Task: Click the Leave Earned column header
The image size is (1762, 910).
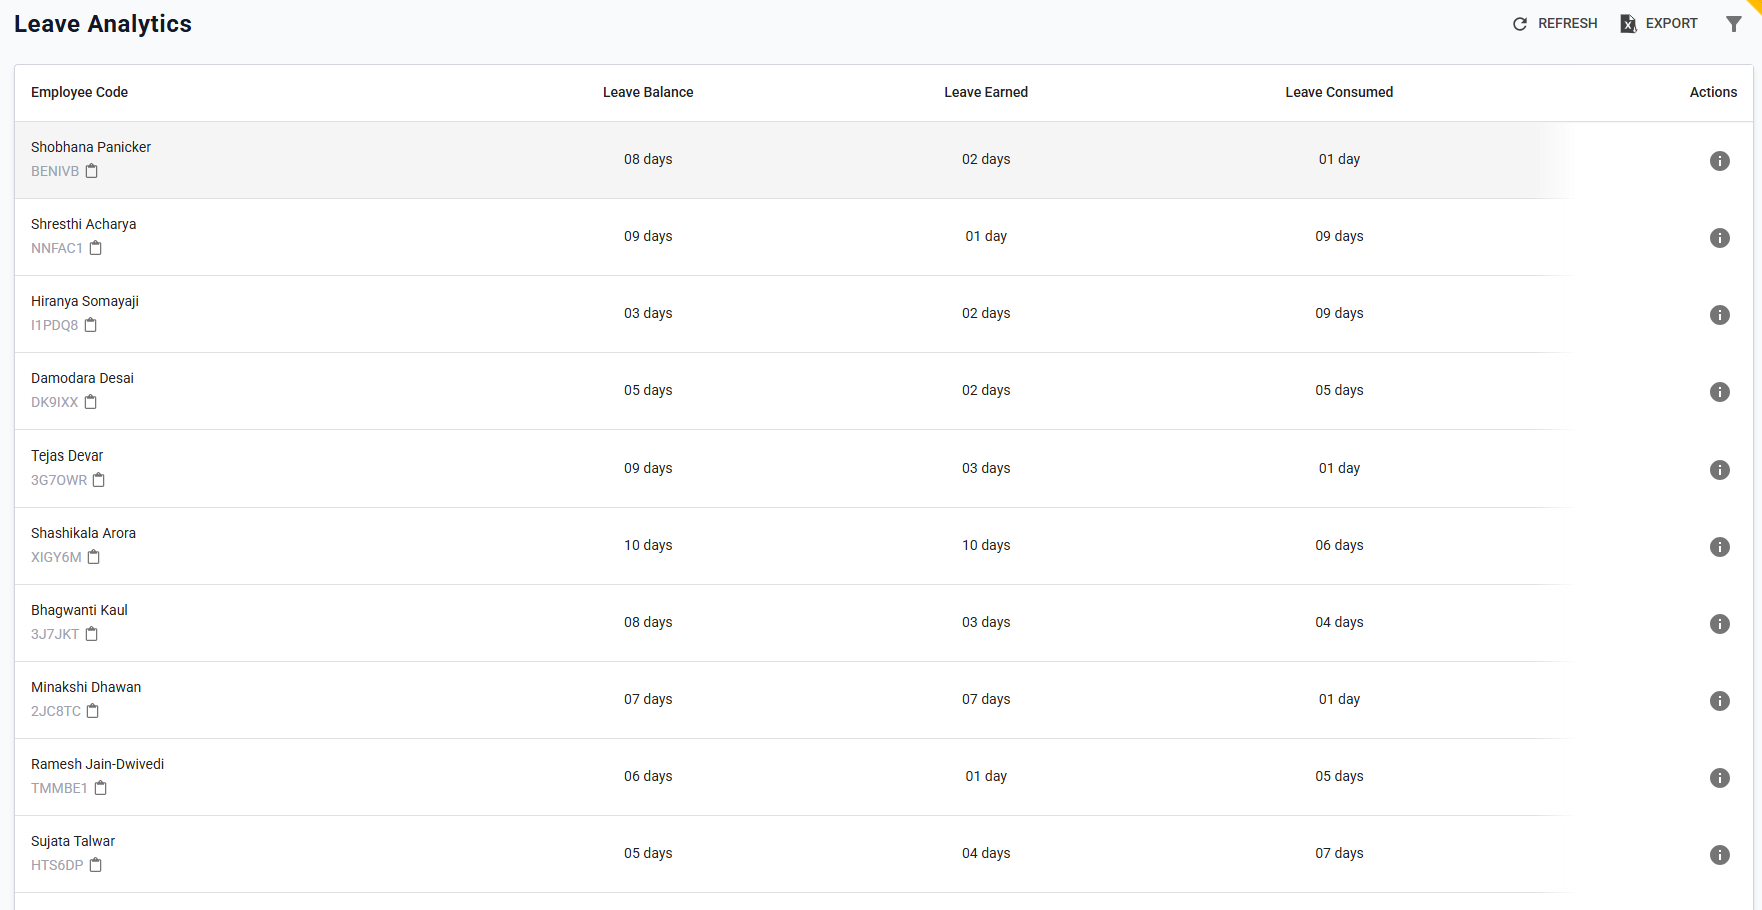Action: point(986,92)
